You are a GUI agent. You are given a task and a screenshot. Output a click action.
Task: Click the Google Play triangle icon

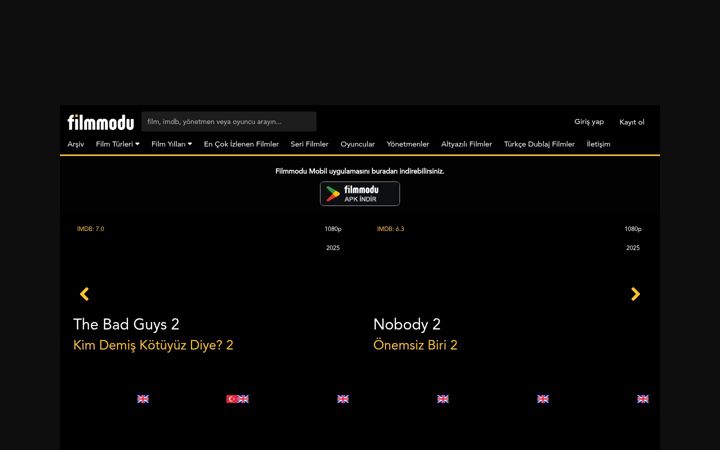tap(332, 194)
